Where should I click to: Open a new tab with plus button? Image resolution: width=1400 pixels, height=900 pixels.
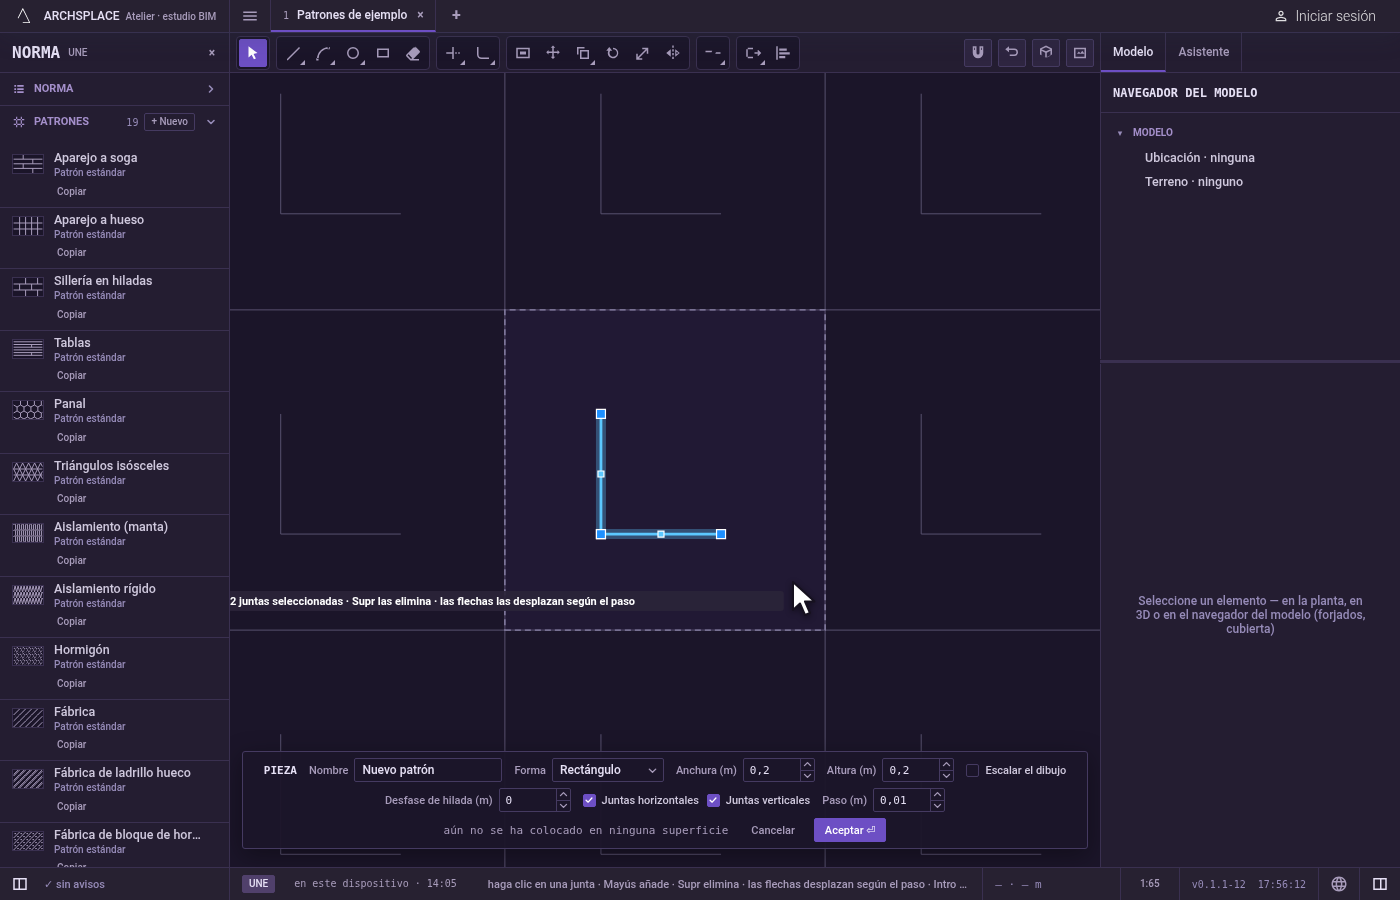tap(456, 15)
